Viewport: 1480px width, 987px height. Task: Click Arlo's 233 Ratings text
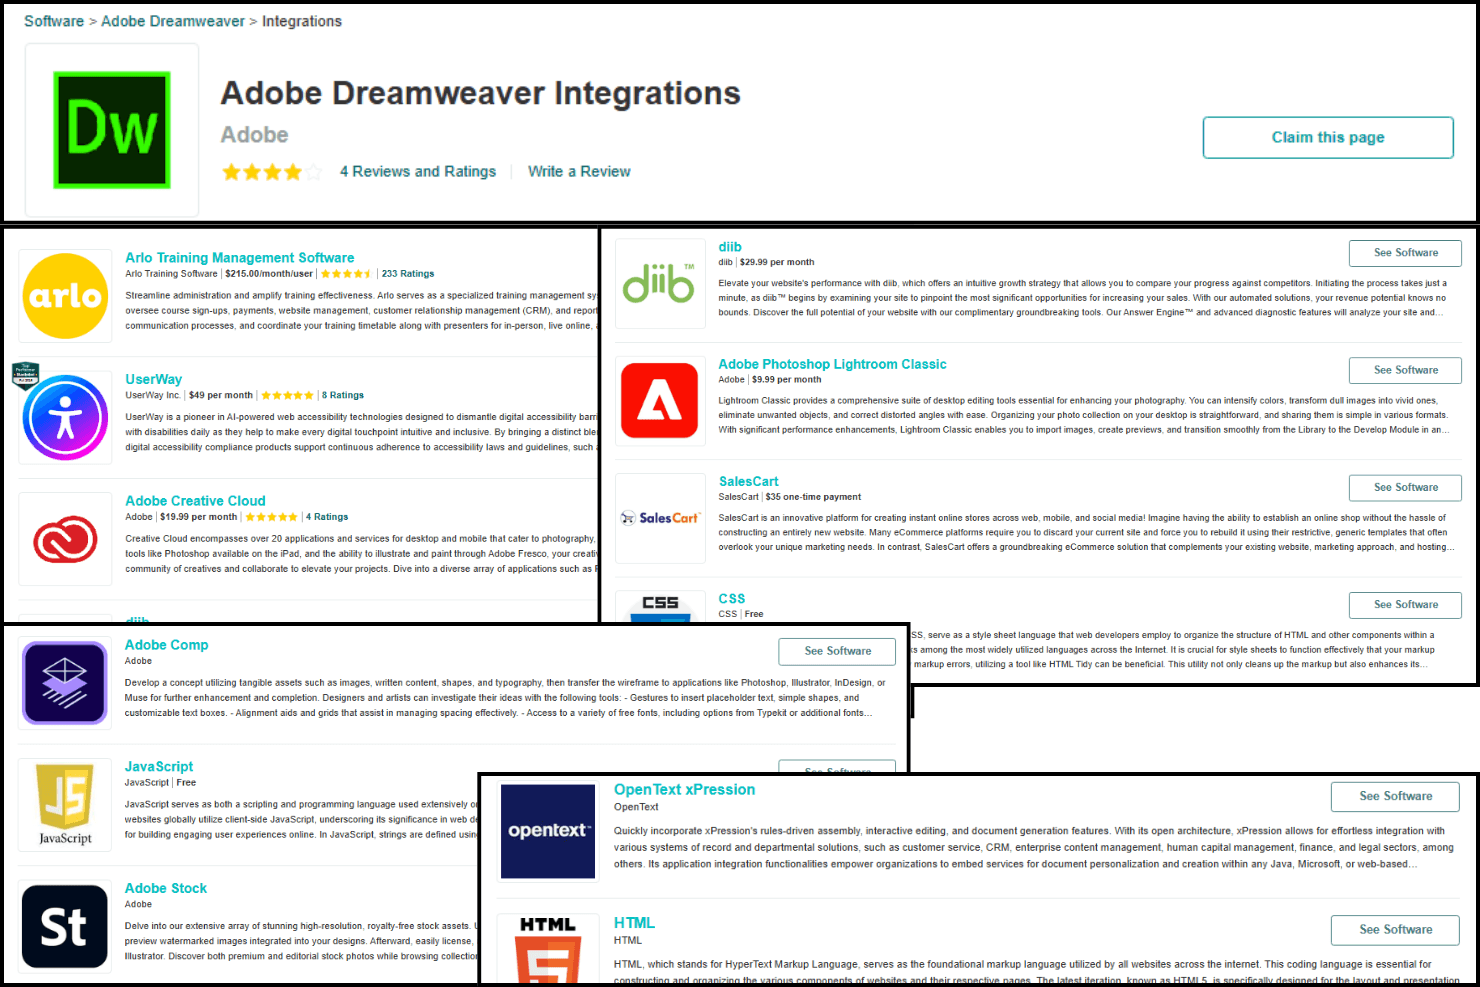(x=408, y=274)
